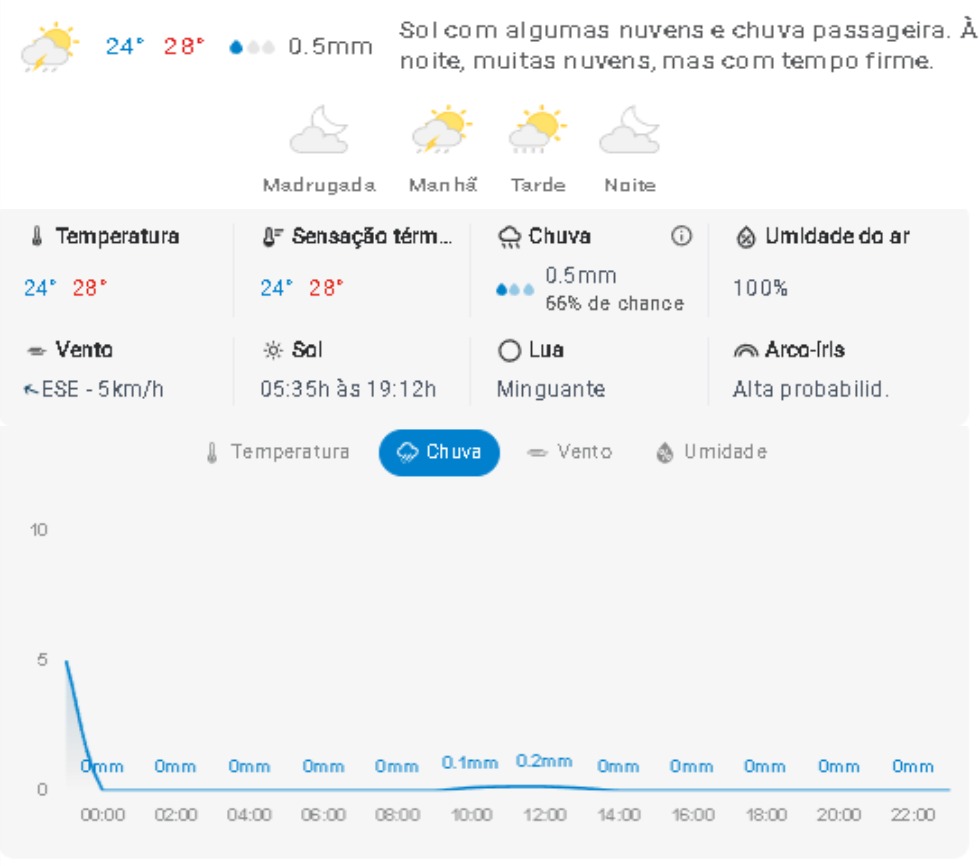Image resolution: width=980 pixels, height=866 pixels.
Task: Click the sun icon beside Sol
Action: (x=272, y=351)
